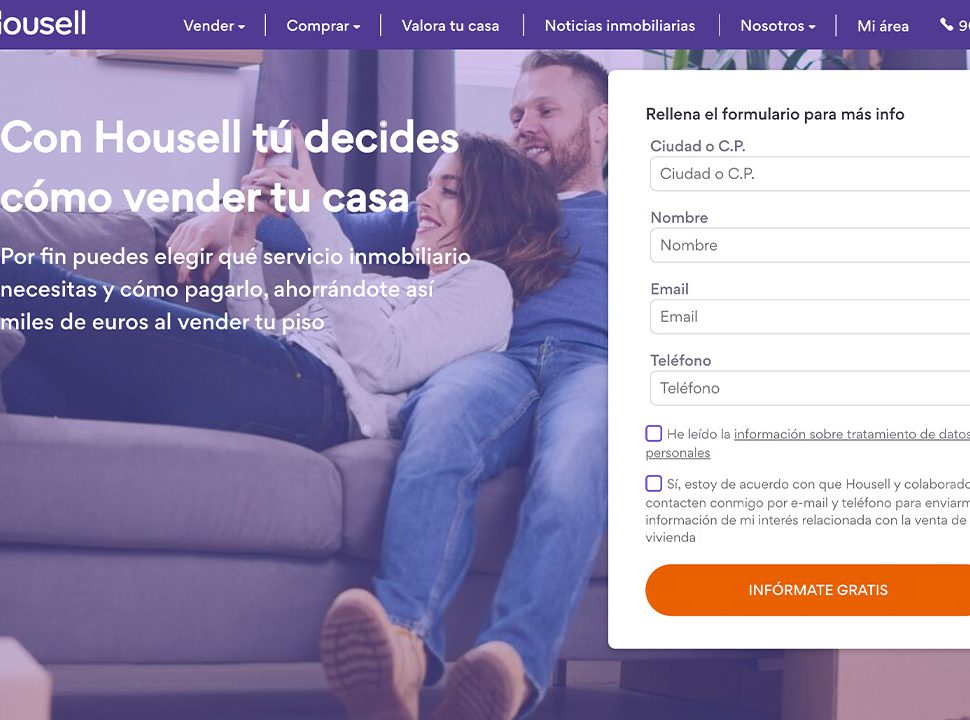
Task: Open información sobre tratamiento de datos link
Action: pyautogui.click(x=852, y=434)
